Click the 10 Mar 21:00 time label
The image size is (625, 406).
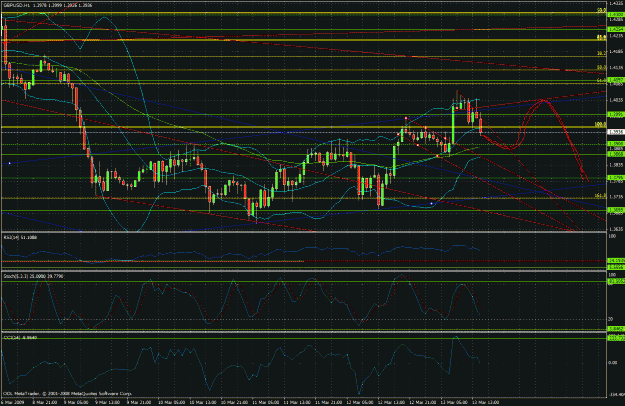coord(234,402)
